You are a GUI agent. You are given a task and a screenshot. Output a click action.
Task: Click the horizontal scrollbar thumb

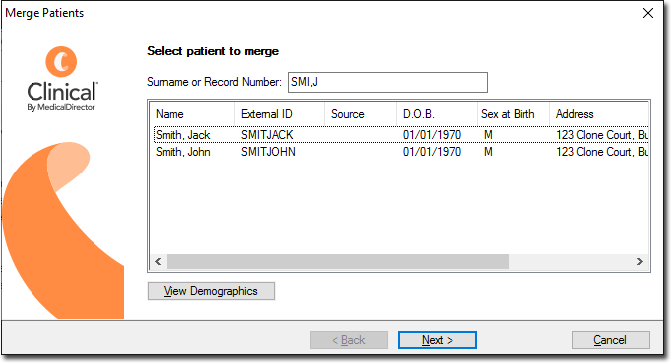(x=338, y=261)
